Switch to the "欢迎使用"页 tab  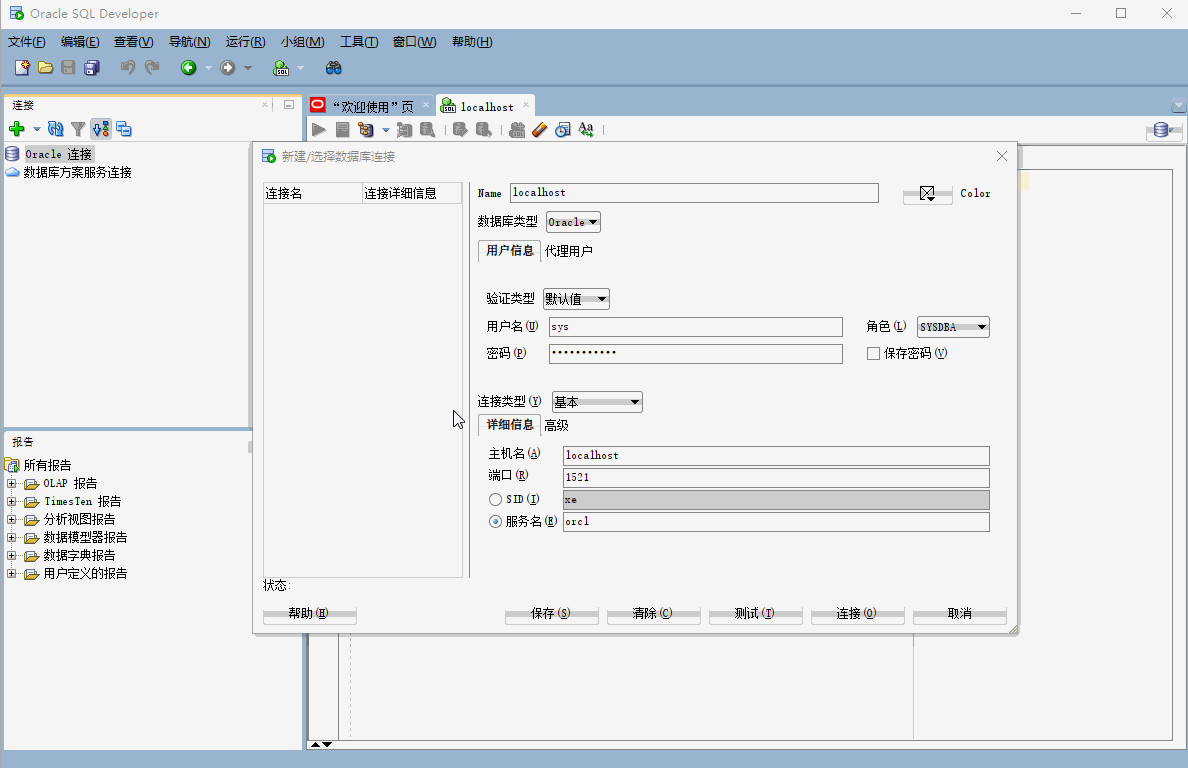(x=373, y=107)
